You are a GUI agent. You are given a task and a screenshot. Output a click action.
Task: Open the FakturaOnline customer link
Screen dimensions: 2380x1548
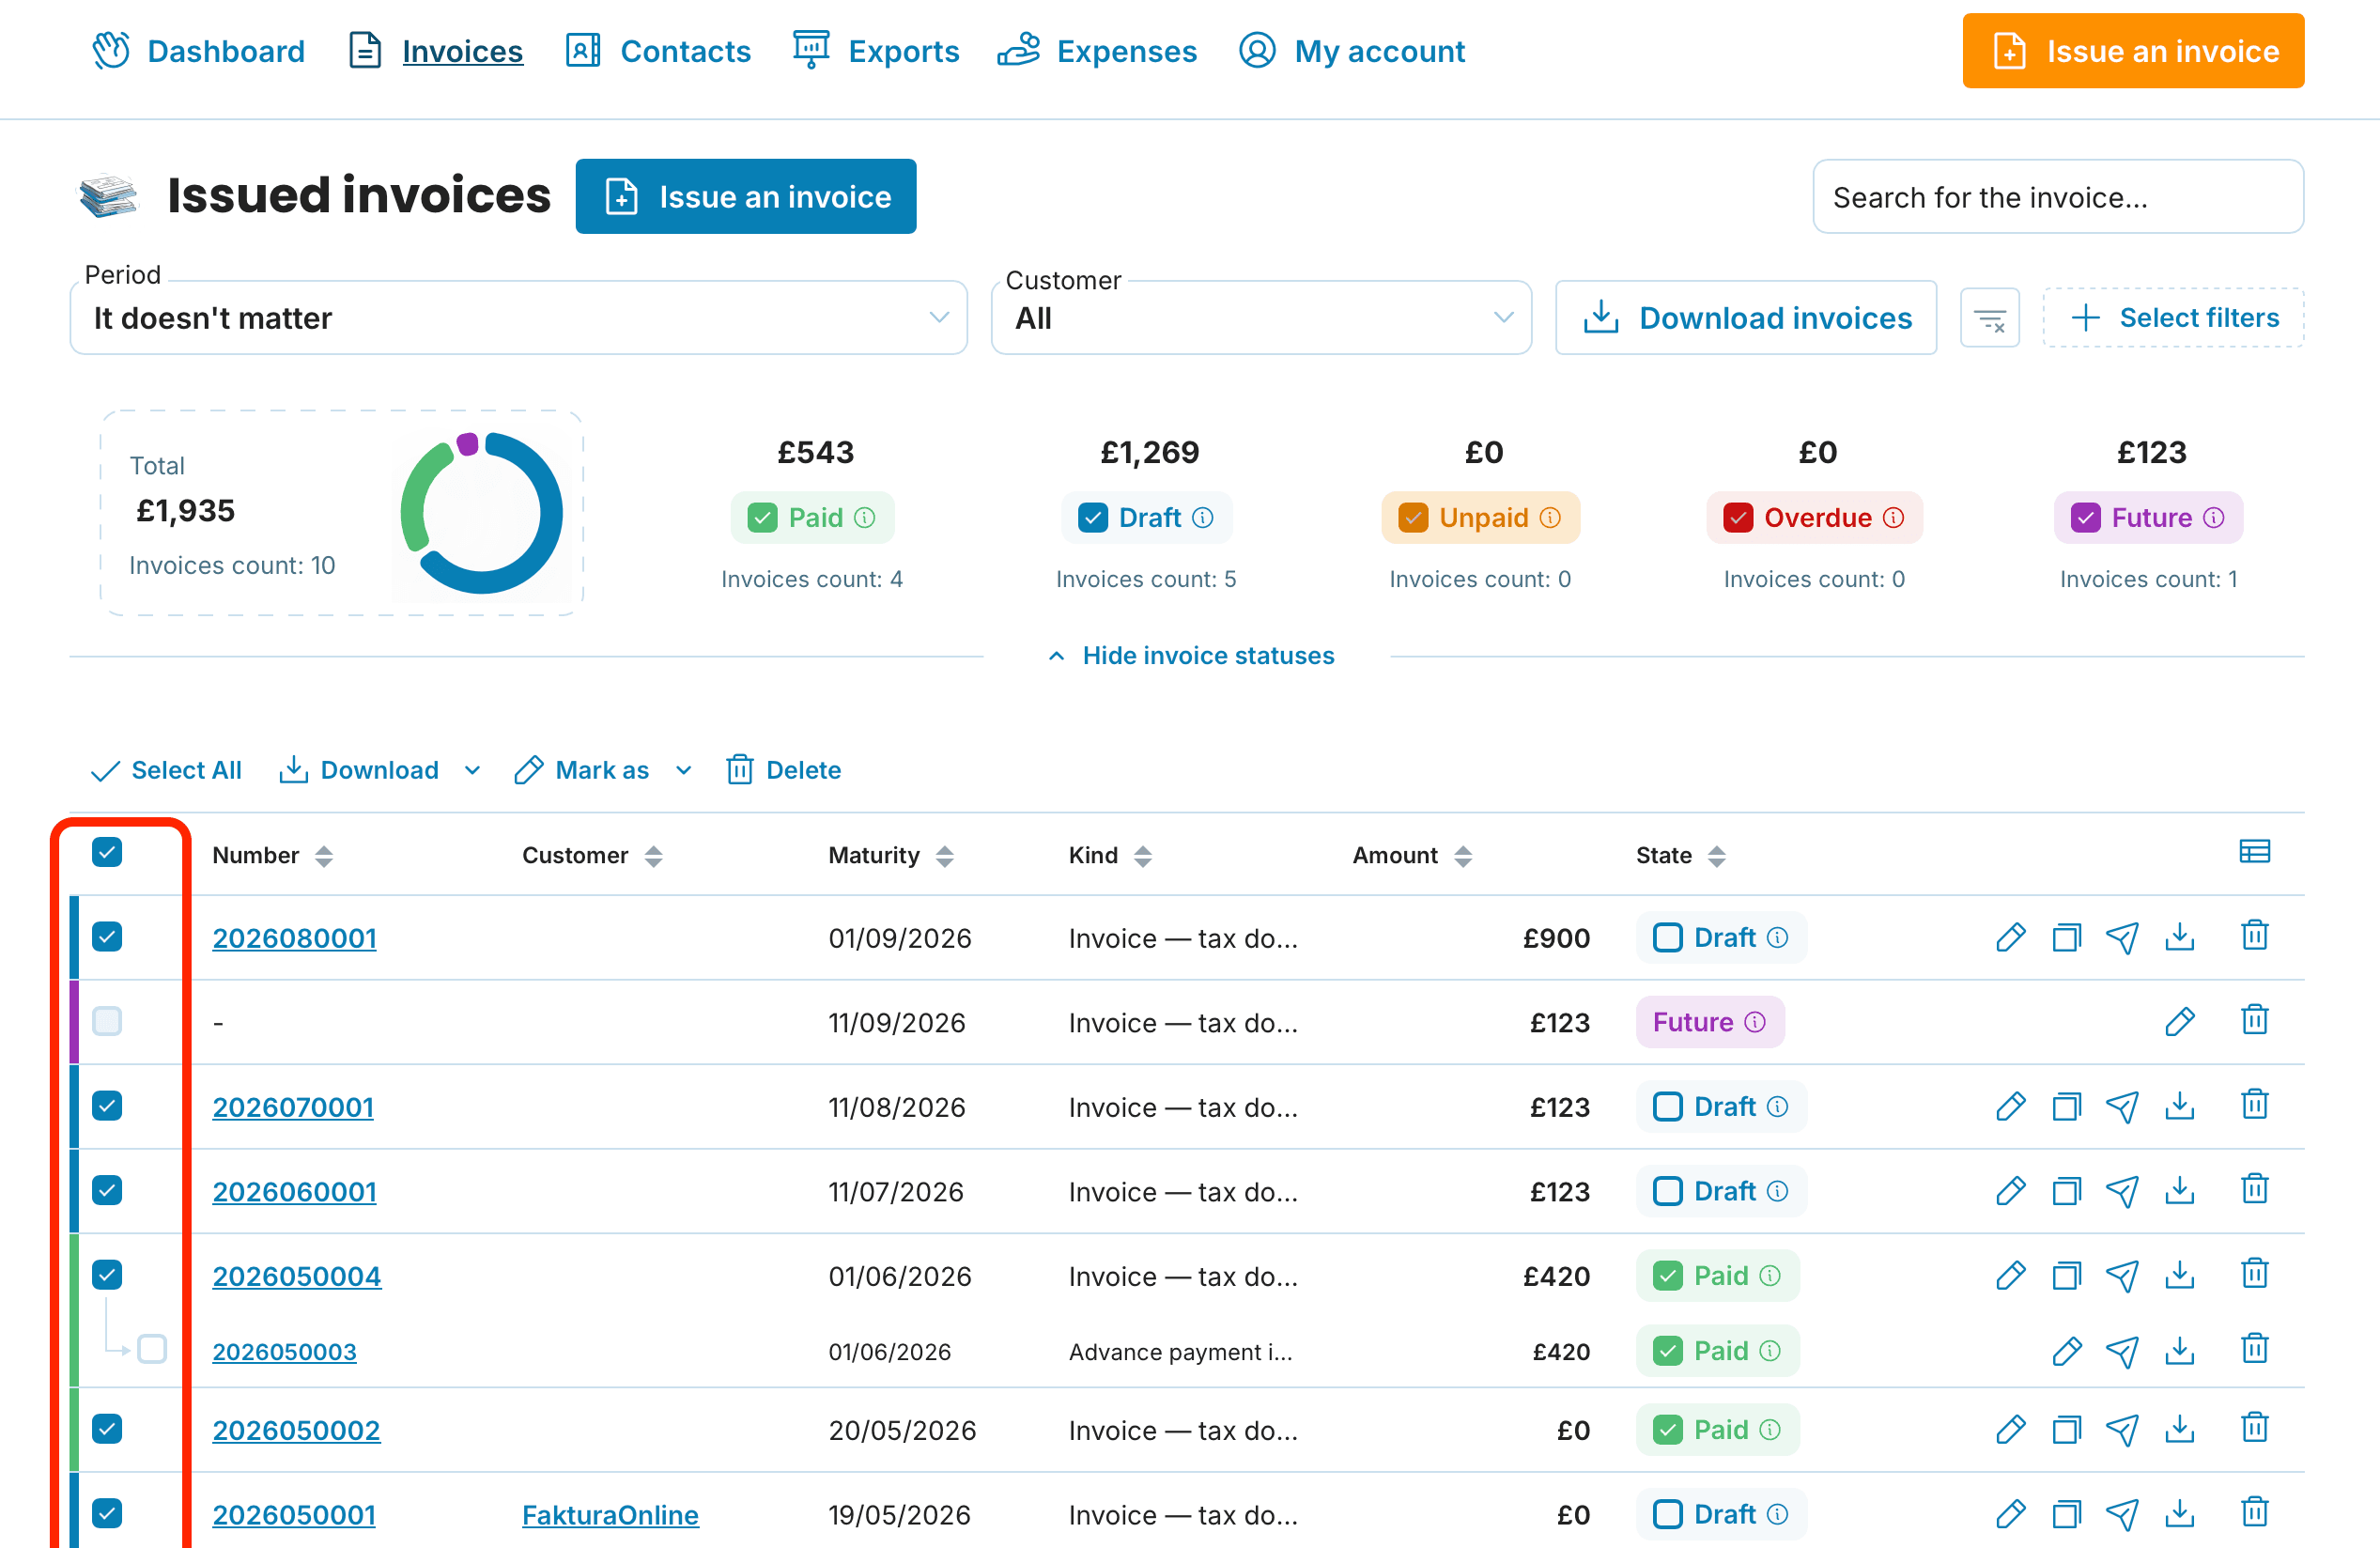coord(610,1515)
